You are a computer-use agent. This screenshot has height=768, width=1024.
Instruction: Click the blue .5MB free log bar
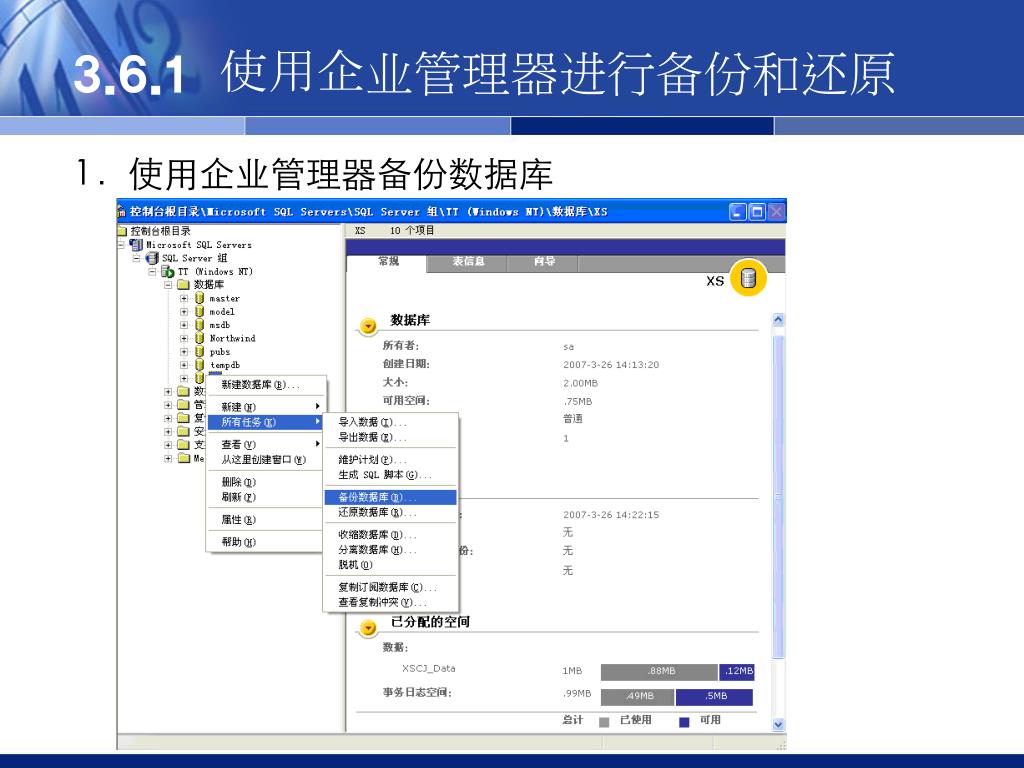click(x=714, y=697)
